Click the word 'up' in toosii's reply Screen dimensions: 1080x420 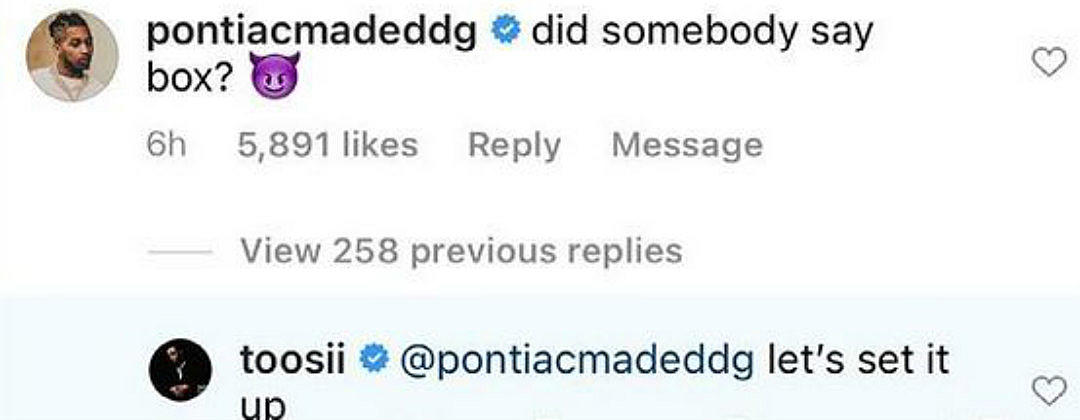[262, 407]
